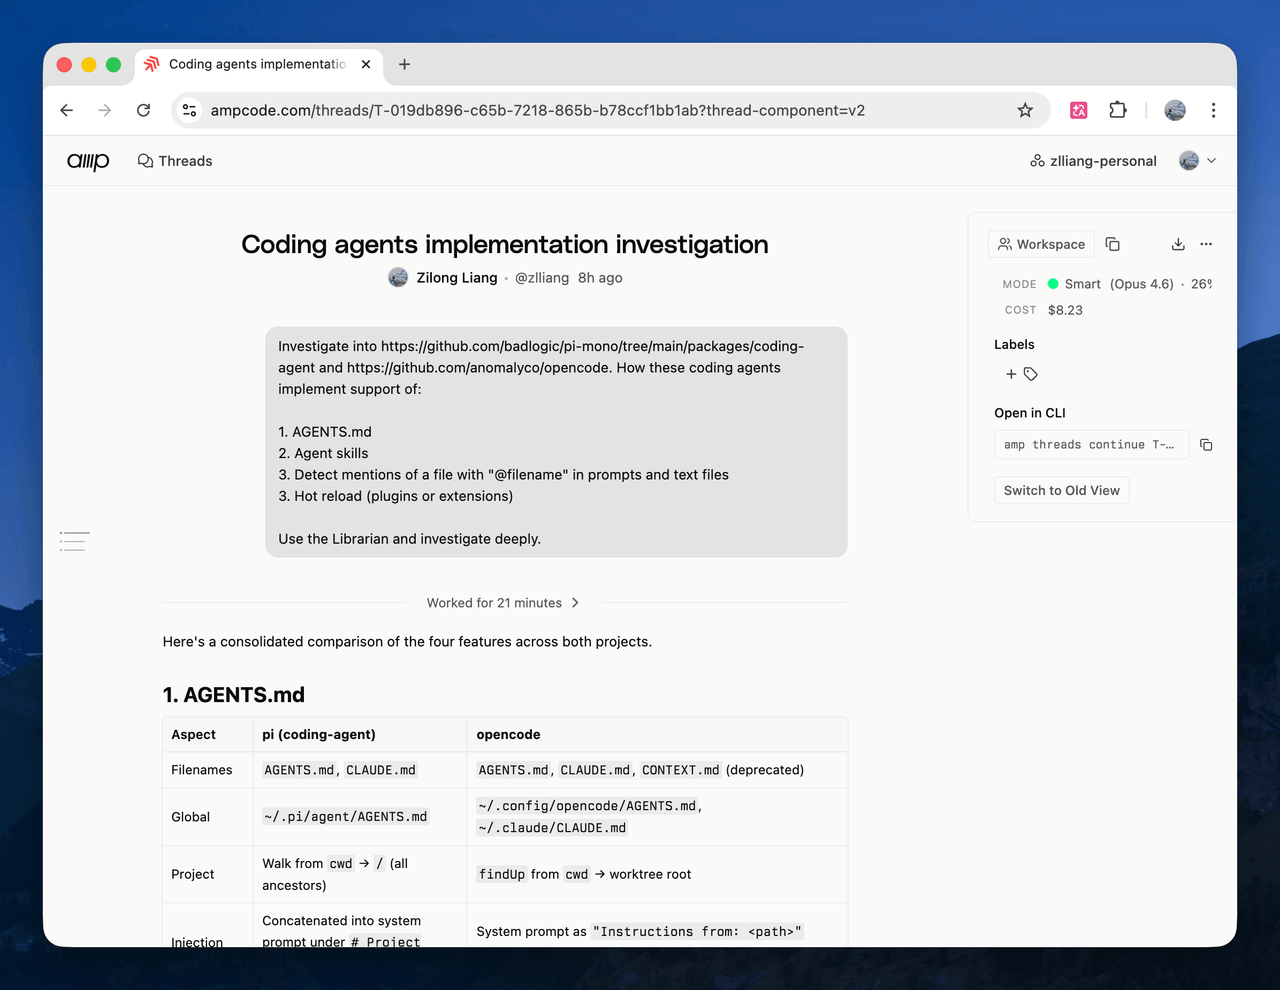Expand the Worked for 21 minutes section
Viewport: 1280px width, 990px height.
[x=503, y=603]
